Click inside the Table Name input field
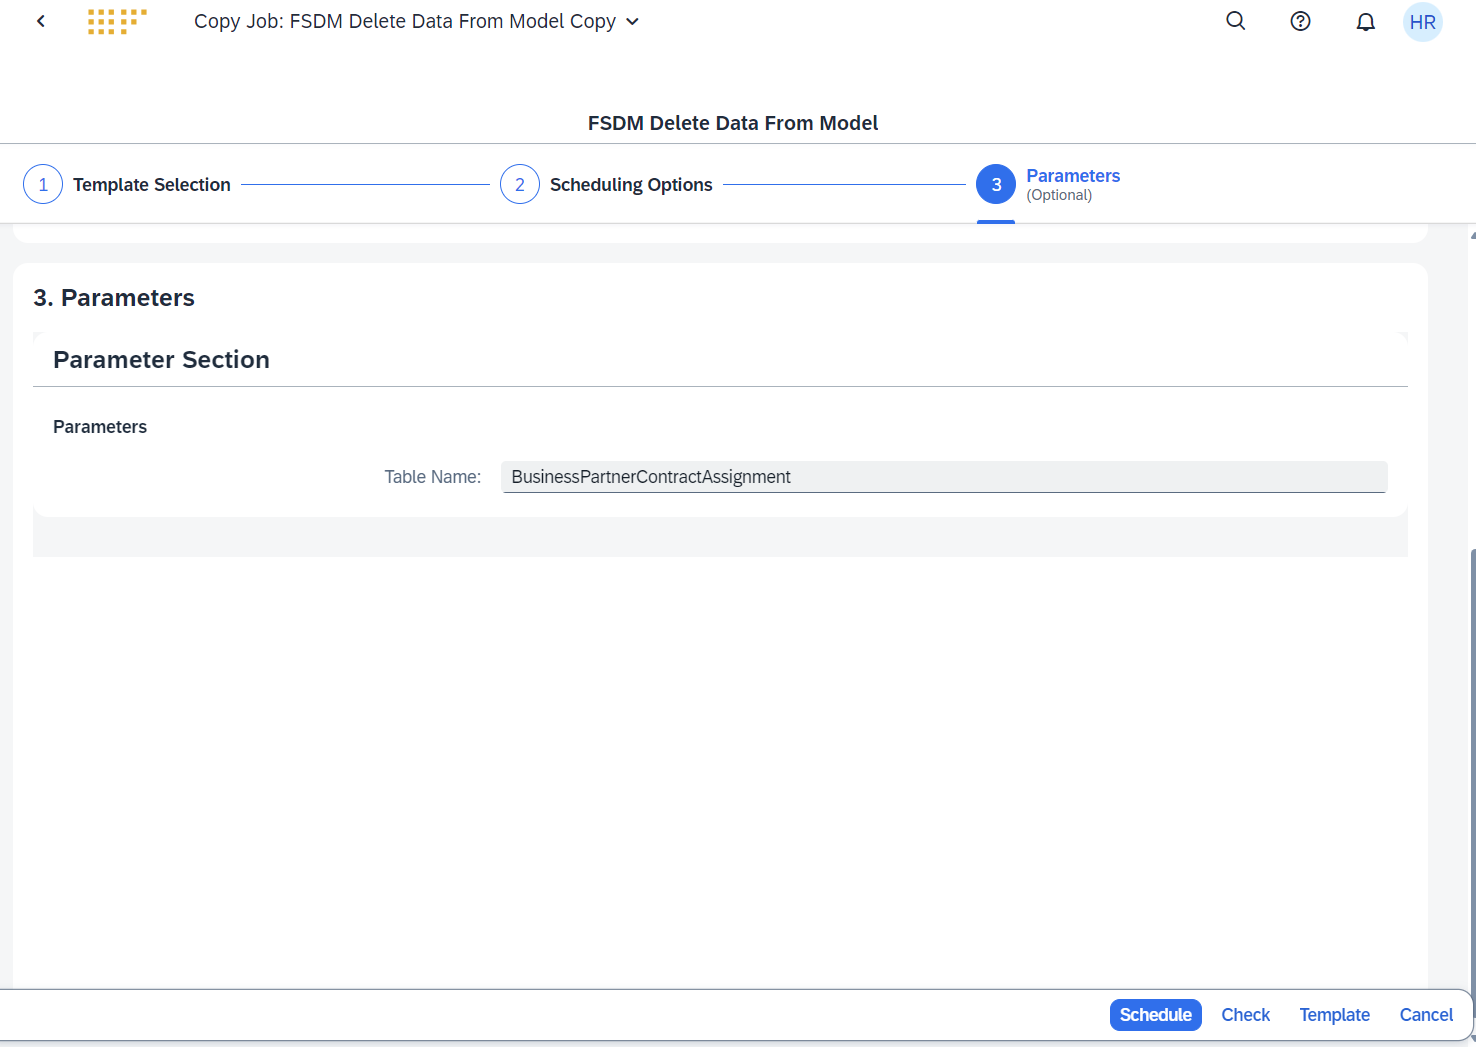The image size is (1476, 1047). pos(944,477)
